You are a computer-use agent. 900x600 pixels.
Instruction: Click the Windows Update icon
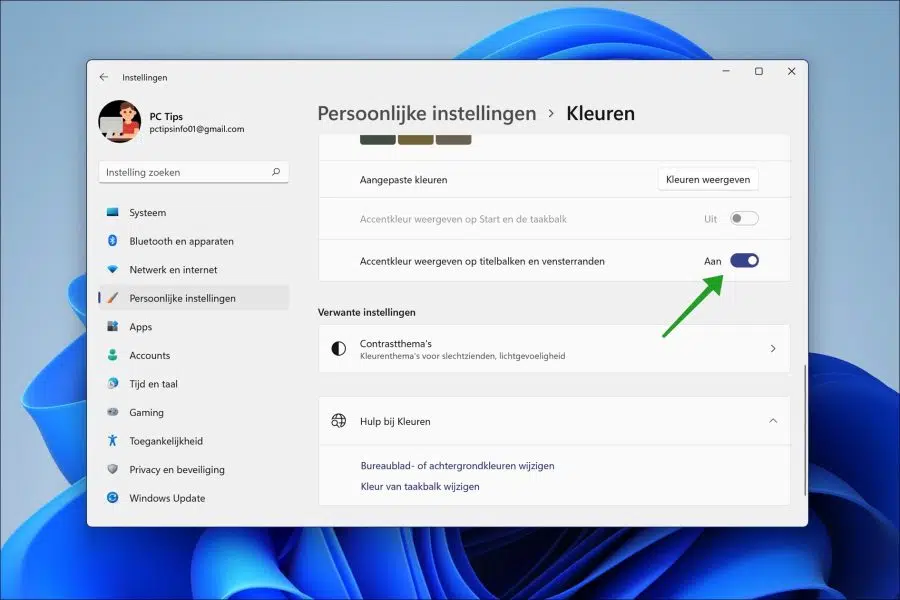(112, 497)
